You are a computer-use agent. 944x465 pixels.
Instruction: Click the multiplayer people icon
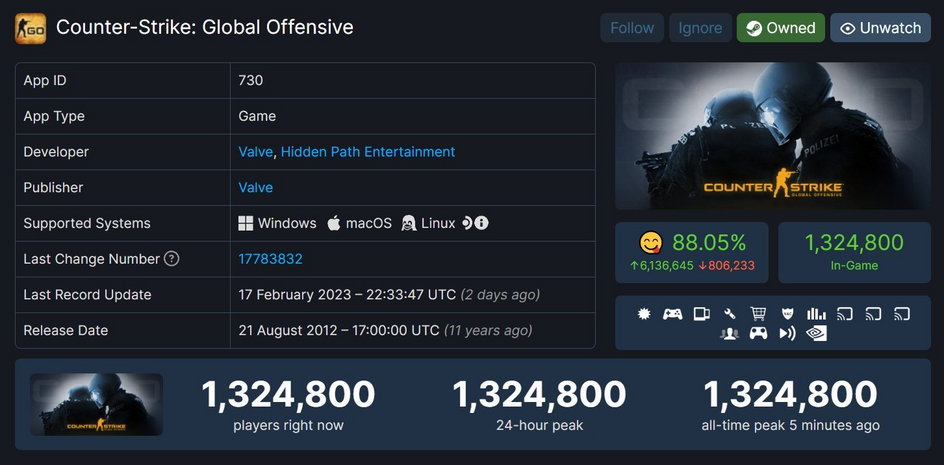[729, 333]
